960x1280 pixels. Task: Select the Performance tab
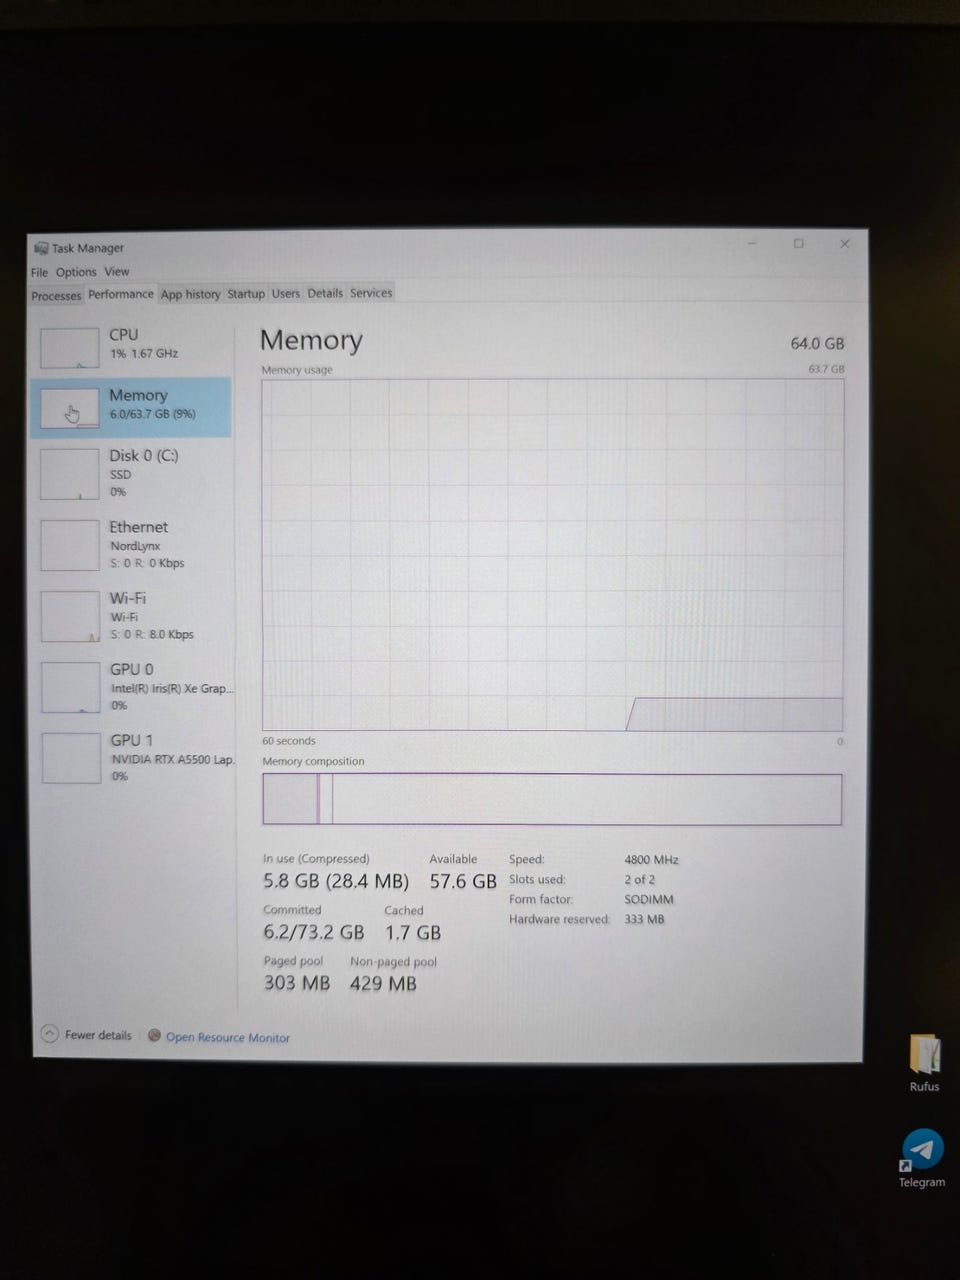121,294
